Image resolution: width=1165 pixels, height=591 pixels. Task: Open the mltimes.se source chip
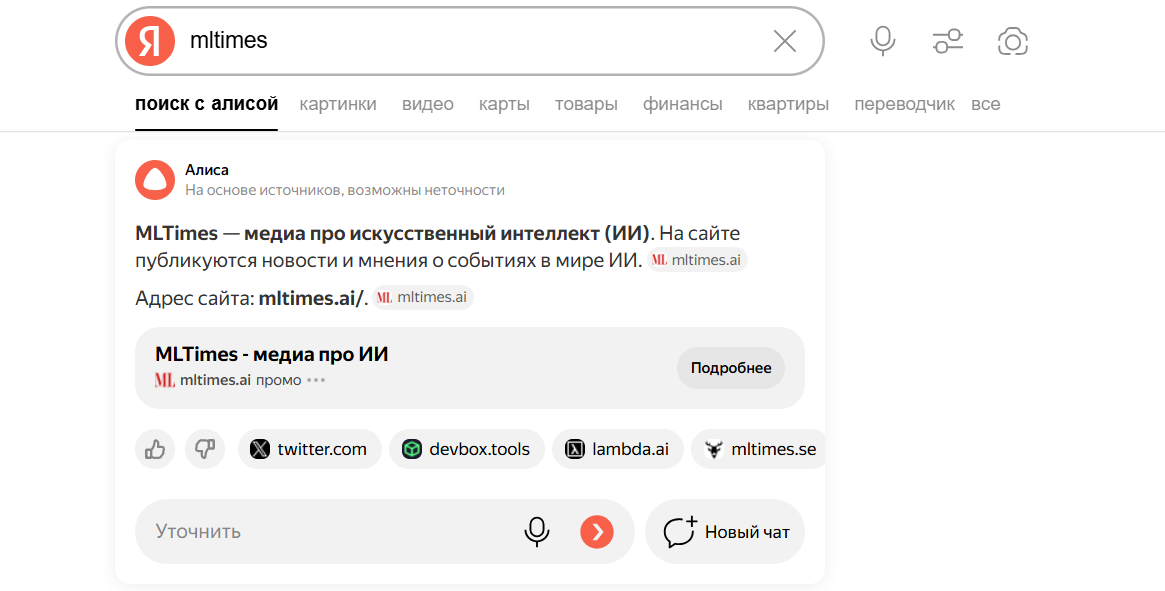759,449
